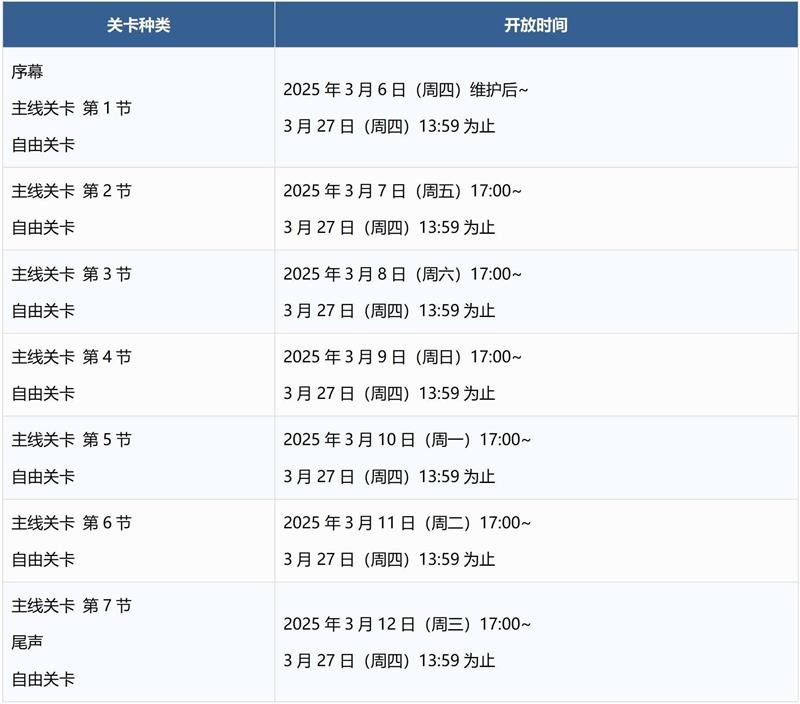Select the 3月11日（周二）17:00 start time
The image size is (800, 704).
[x=407, y=523]
